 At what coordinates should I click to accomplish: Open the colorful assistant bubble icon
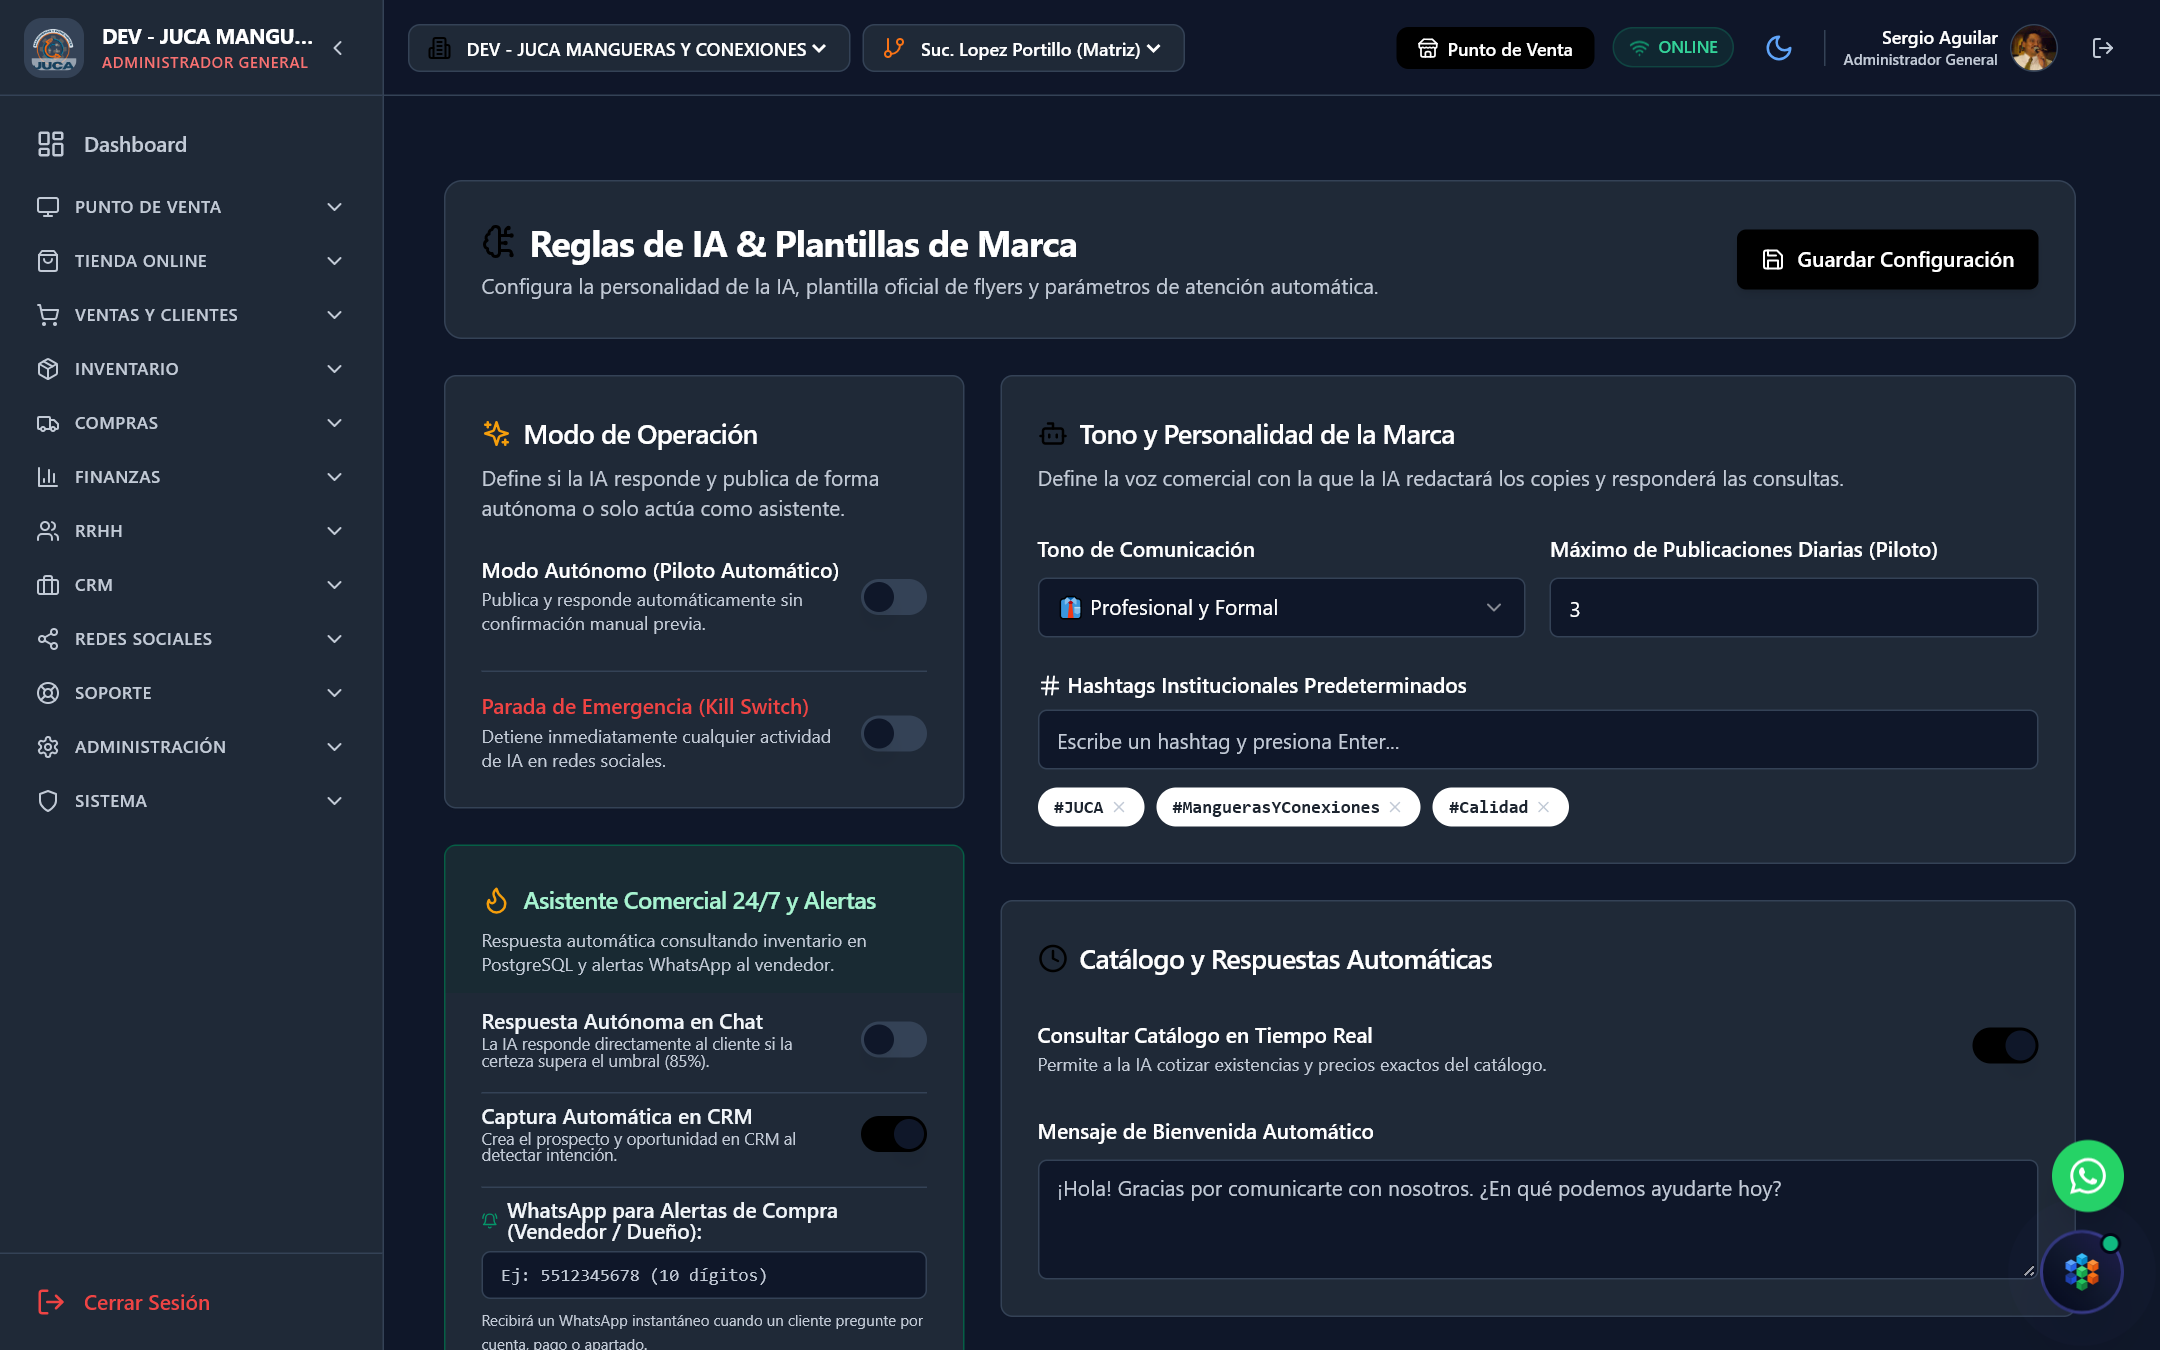[2082, 1272]
